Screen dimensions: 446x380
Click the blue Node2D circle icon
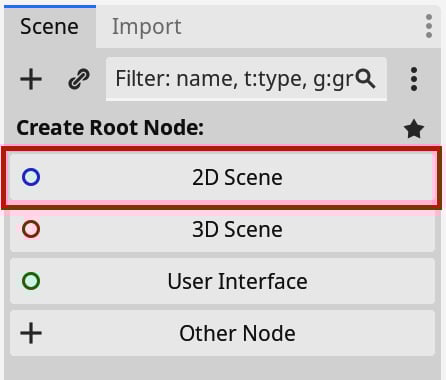(x=31, y=177)
